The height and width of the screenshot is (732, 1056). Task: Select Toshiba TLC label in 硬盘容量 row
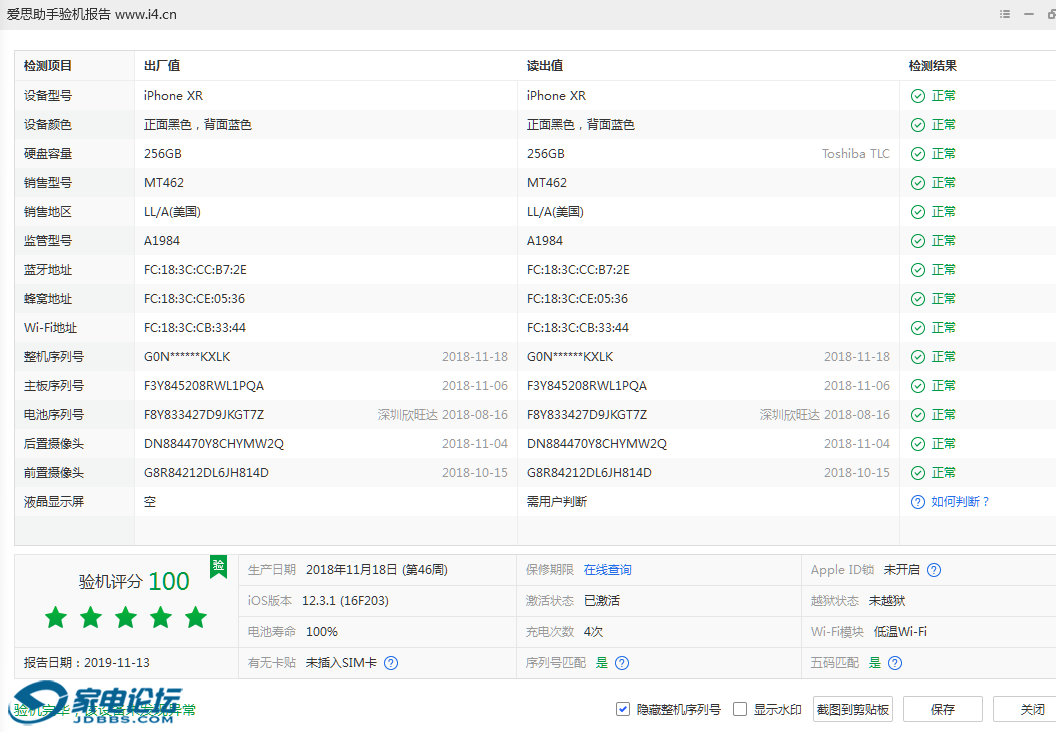click(855, 154)
